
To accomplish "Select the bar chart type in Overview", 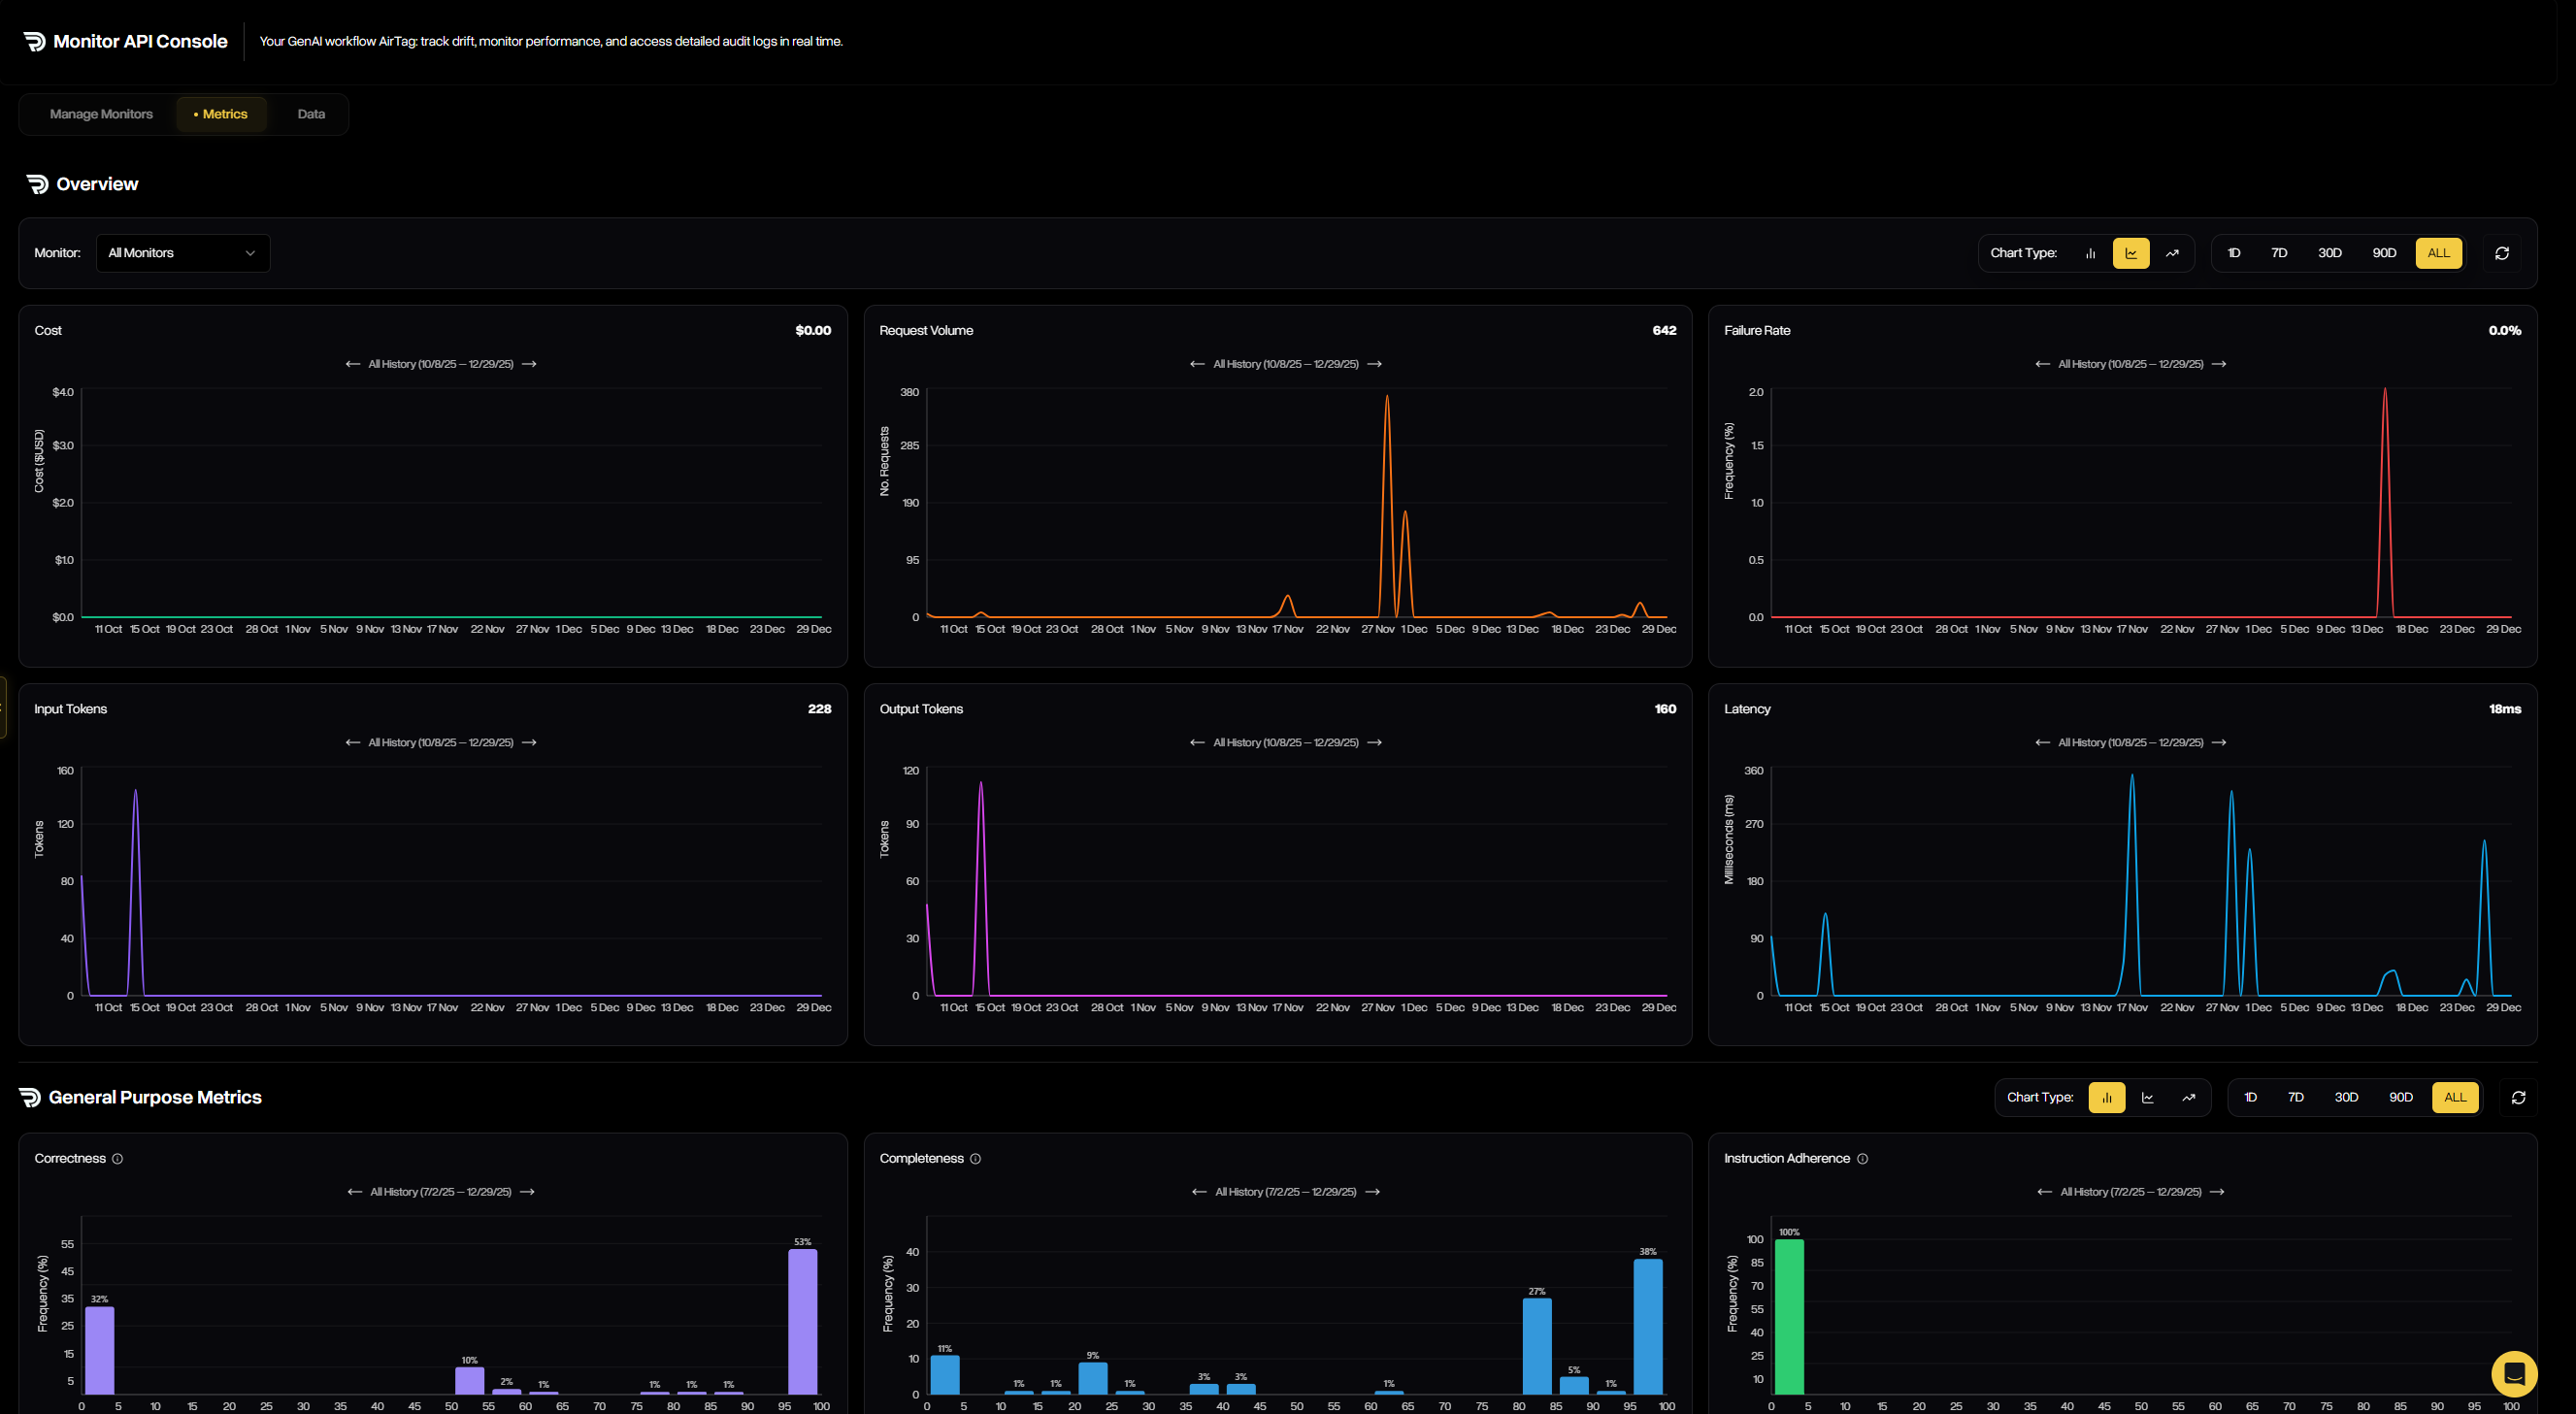I will pos(2091,253).
